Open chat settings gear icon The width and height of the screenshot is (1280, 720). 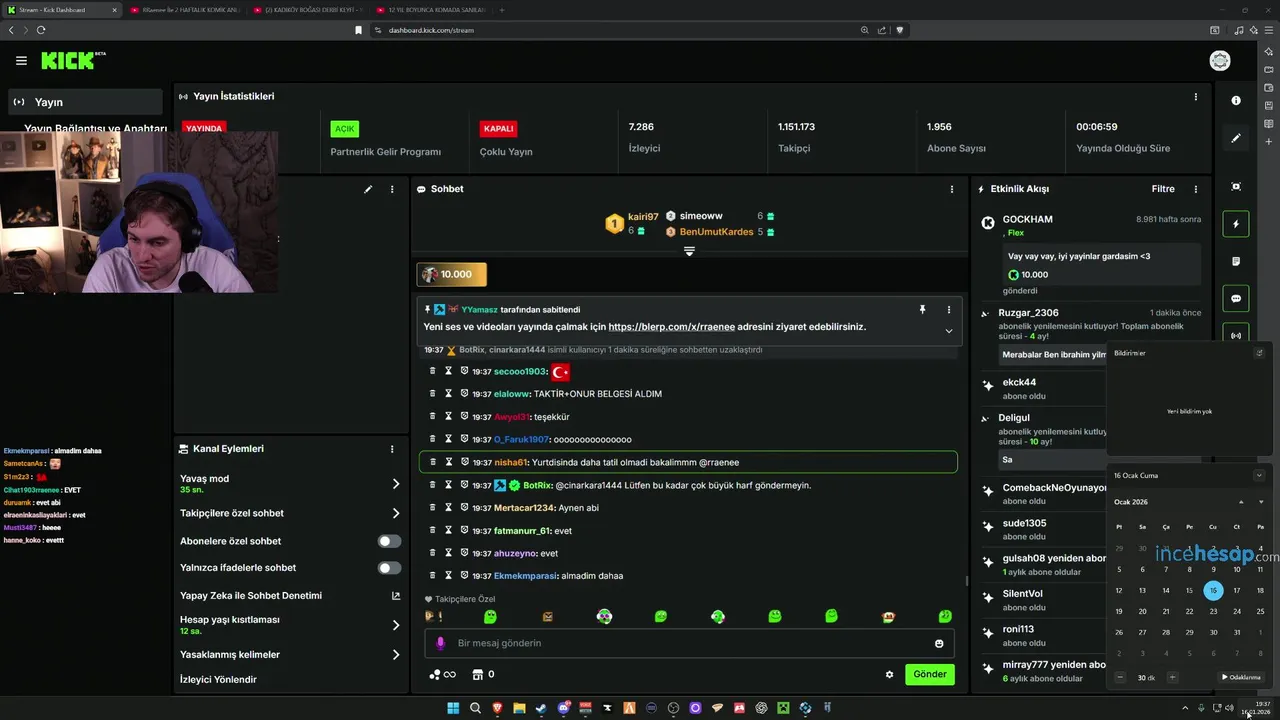889,674
